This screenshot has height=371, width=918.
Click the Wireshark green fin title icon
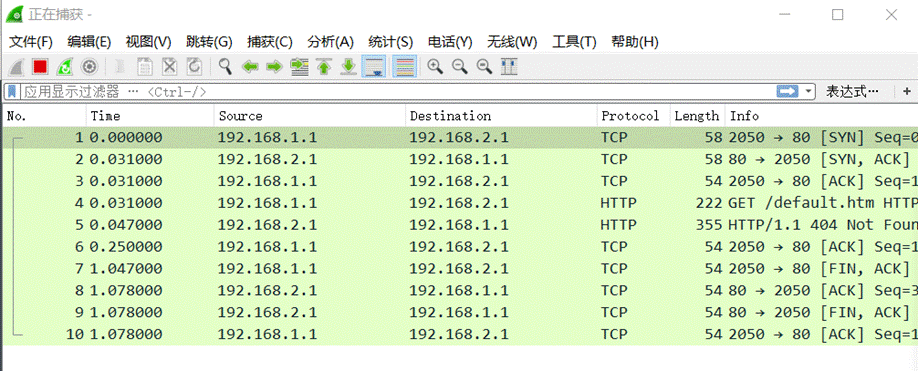pyautogui.click(x=14, y=14)
